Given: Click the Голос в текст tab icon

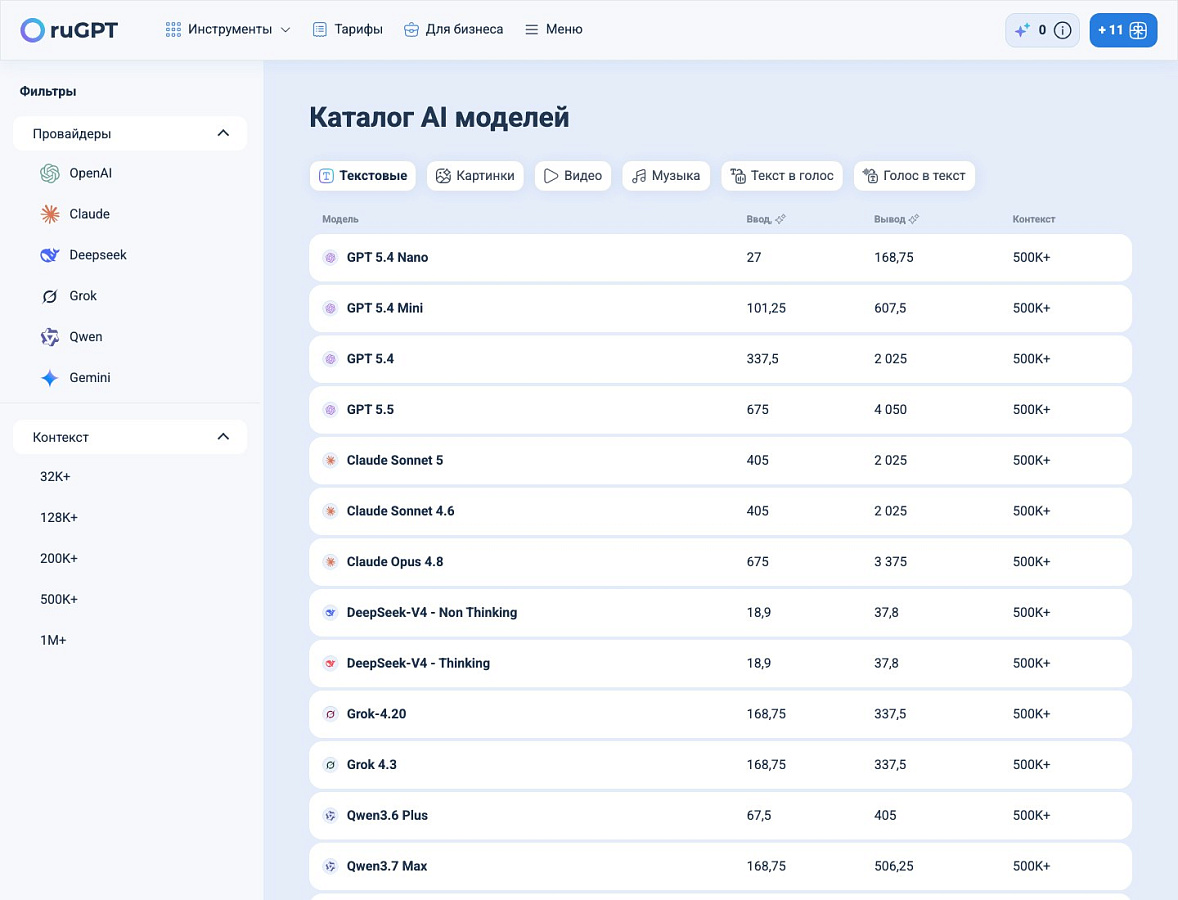Looking at the screenshot, I should (870, 176).
